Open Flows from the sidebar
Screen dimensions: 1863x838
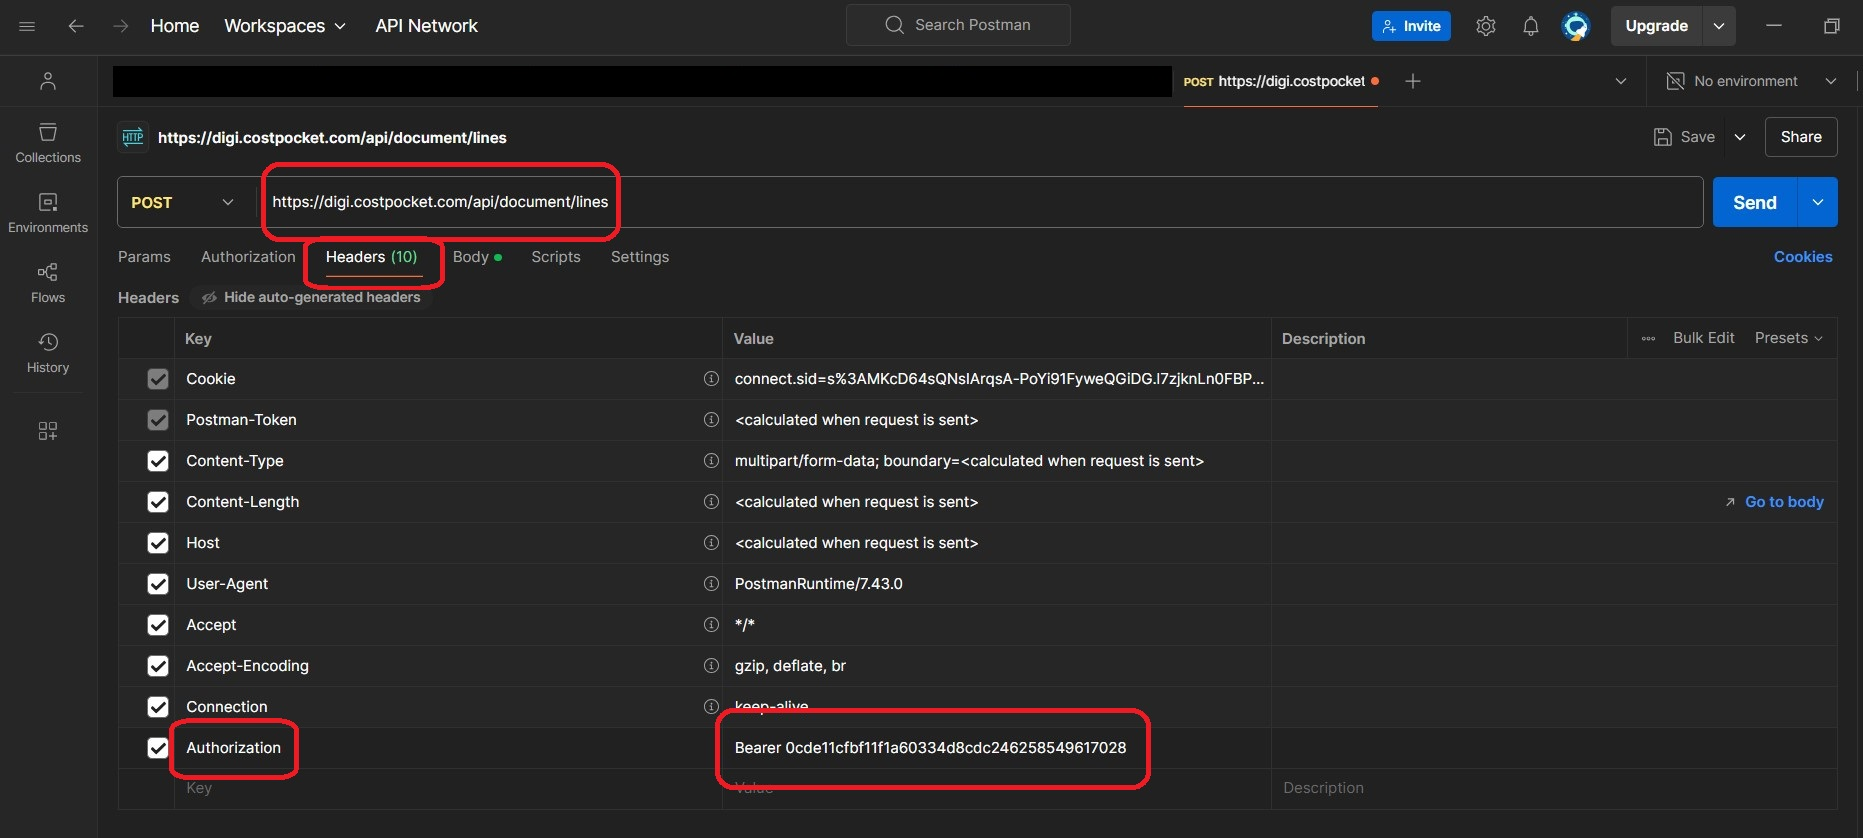click(48, 283)
